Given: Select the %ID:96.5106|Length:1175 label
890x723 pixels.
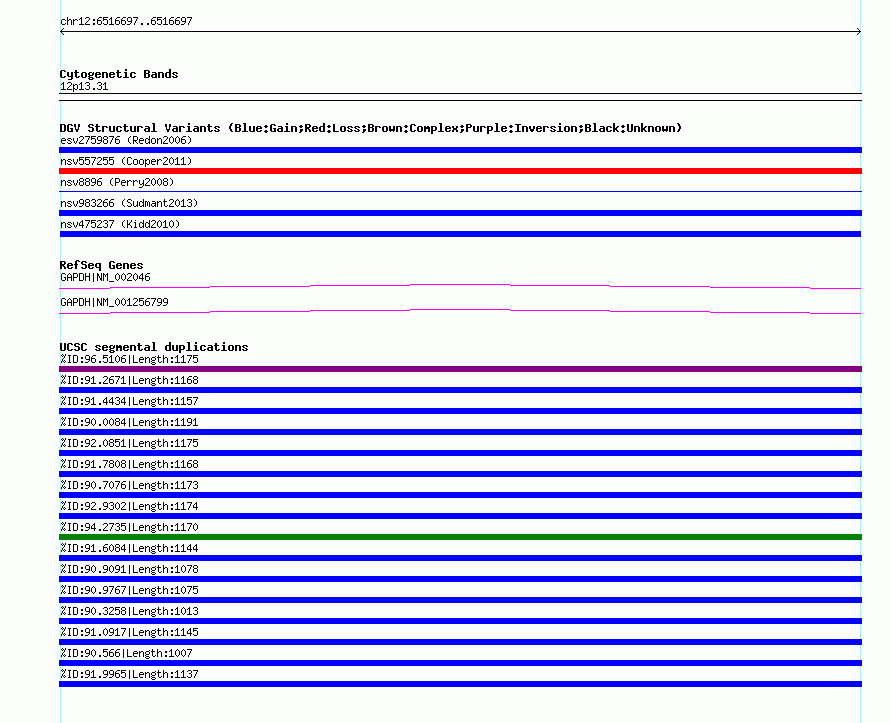Looking at the screenshot, I should 129,359.
